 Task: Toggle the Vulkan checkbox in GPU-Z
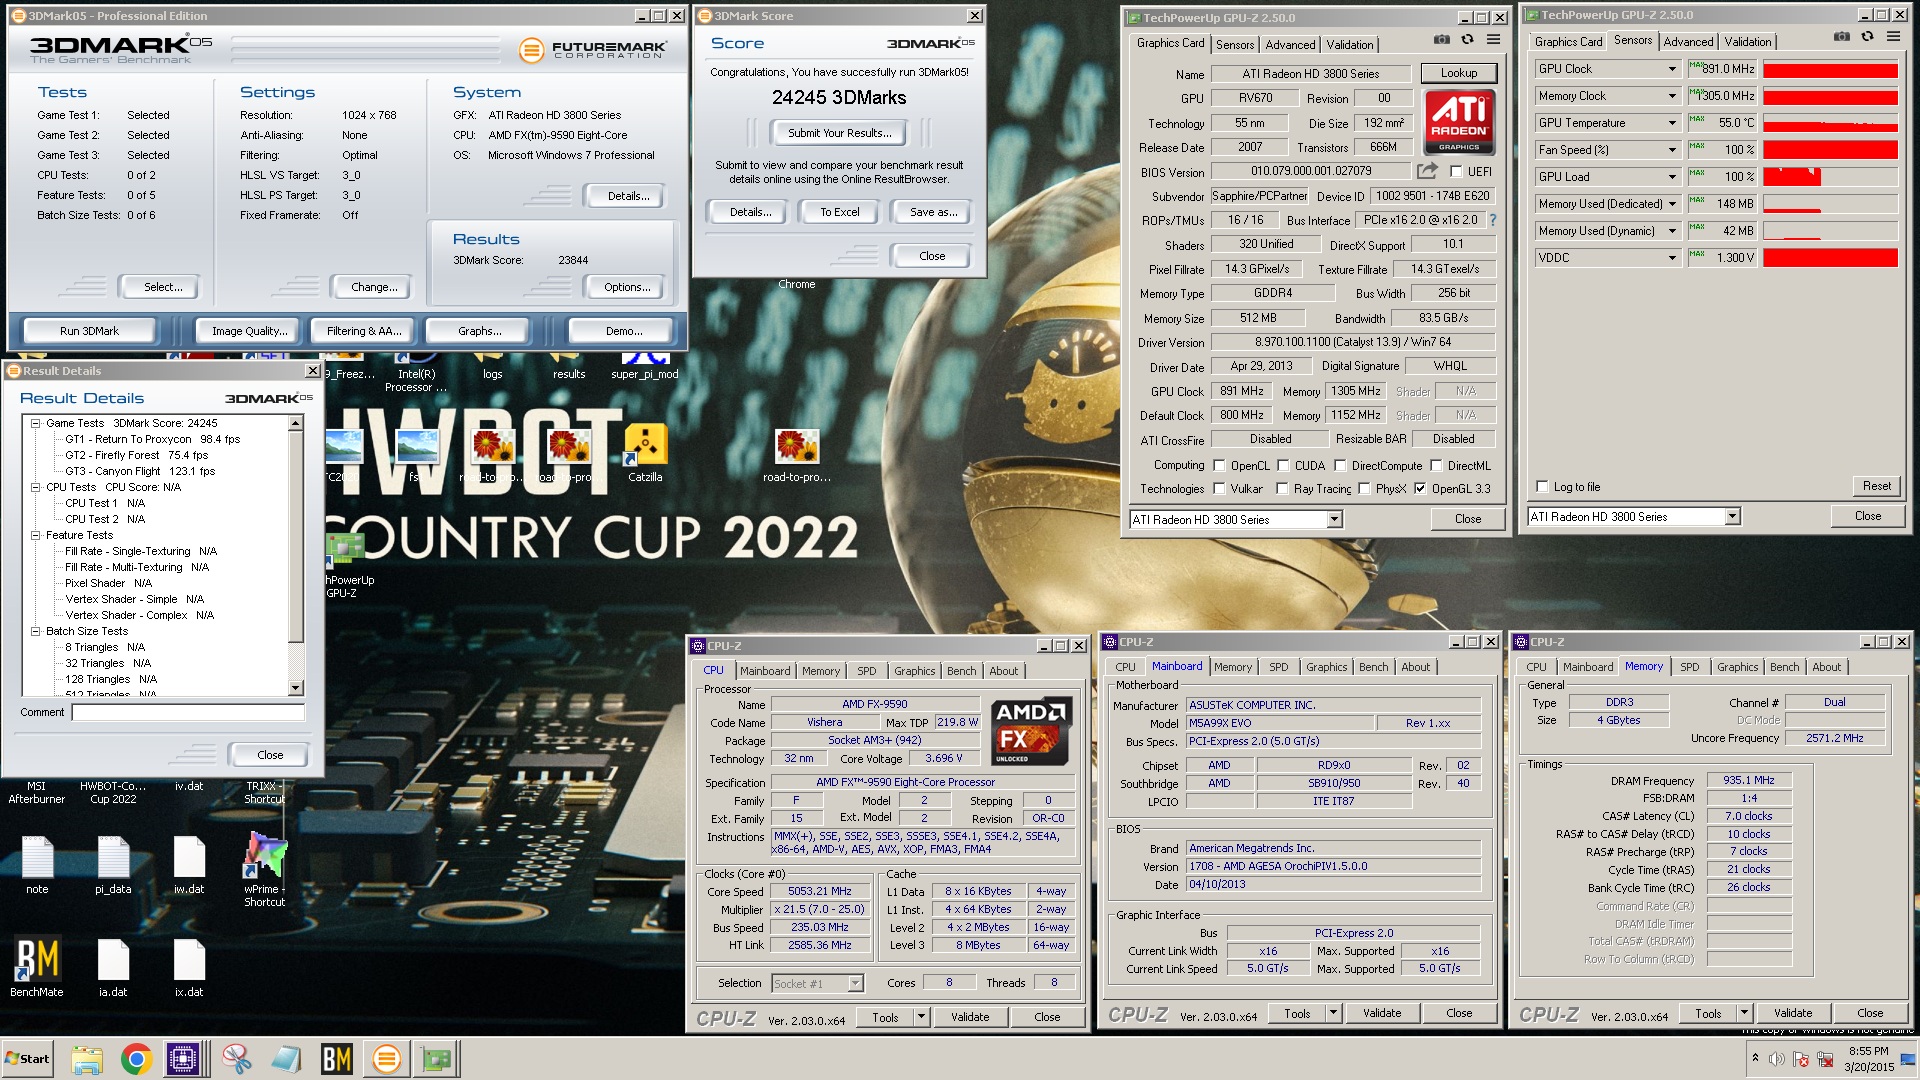(1219, 489)
